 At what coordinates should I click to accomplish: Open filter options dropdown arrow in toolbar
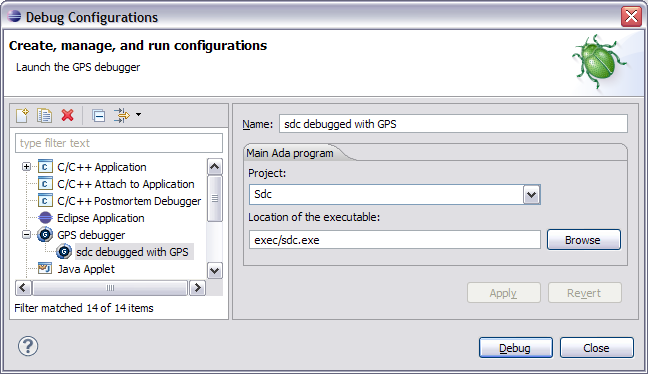(138, 114)
